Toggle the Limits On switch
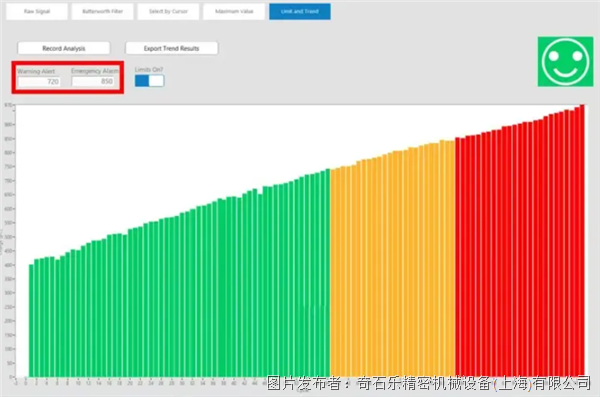 150,81
